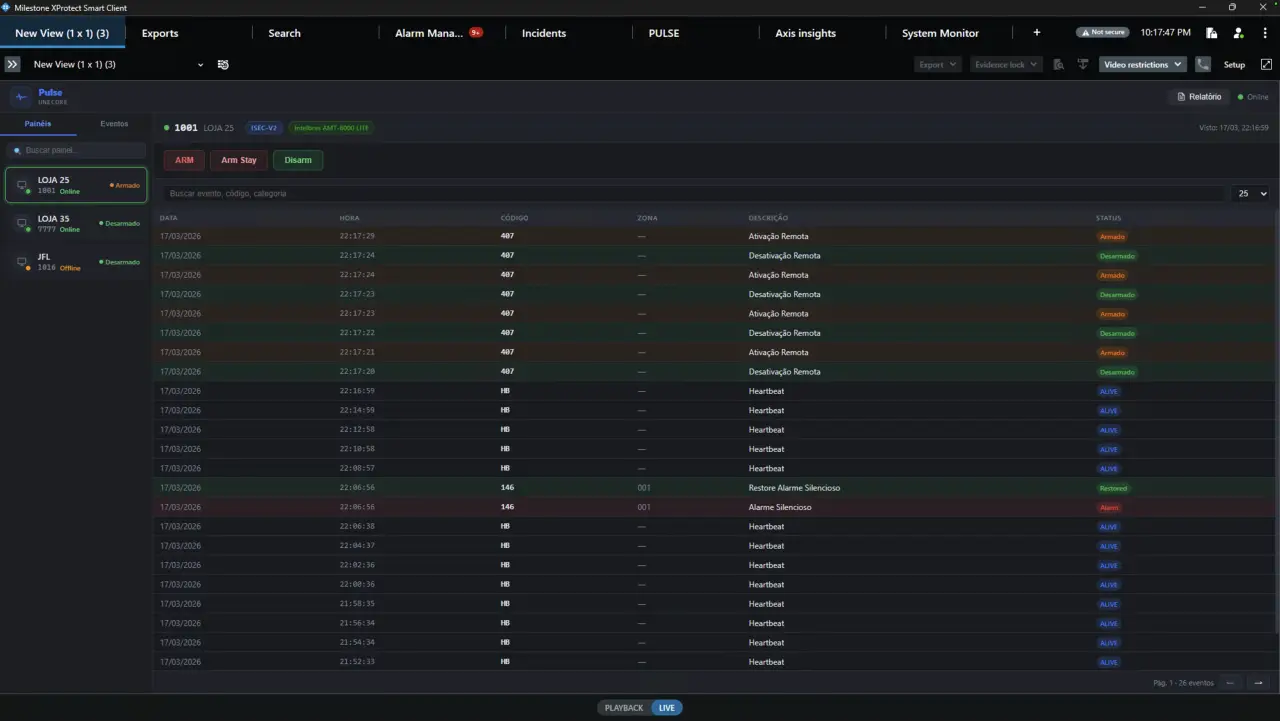
Task: Switch to PLAYBACK mode
Action: pos(624,708)
